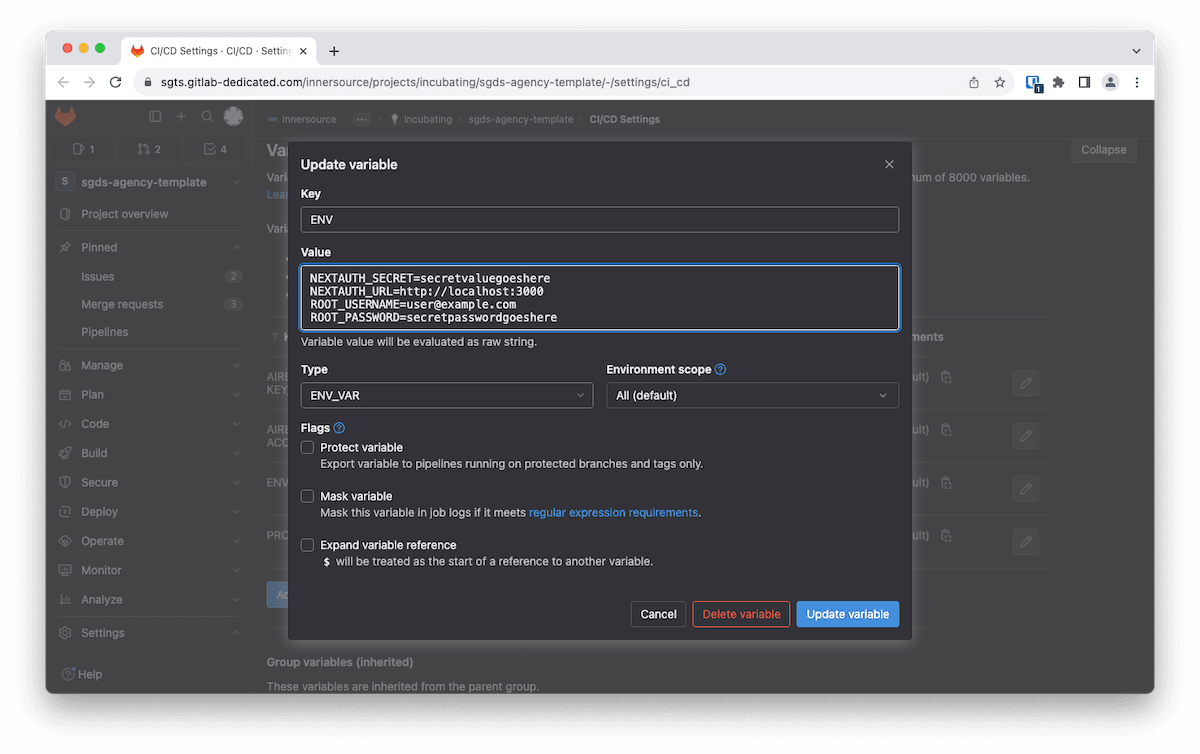Enable the Protect variable checkbox
Image resolution: width=1200 pixels, height=754 pixels.
click(x=308, y=447)
